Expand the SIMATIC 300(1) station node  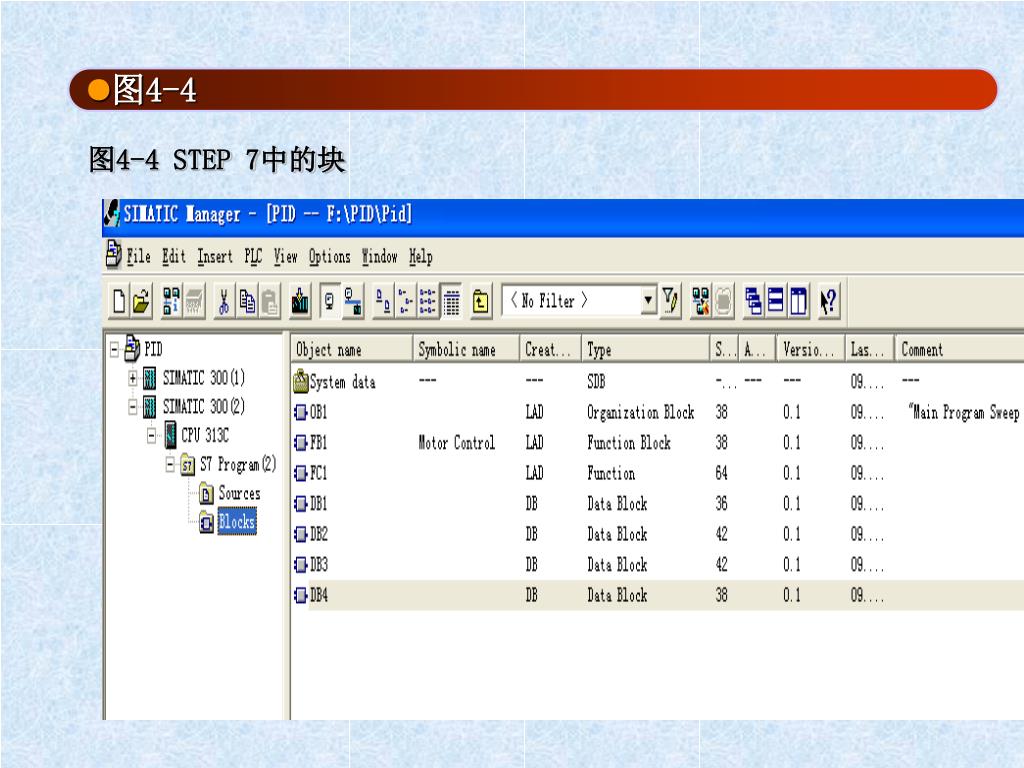(x=133, y=378)
